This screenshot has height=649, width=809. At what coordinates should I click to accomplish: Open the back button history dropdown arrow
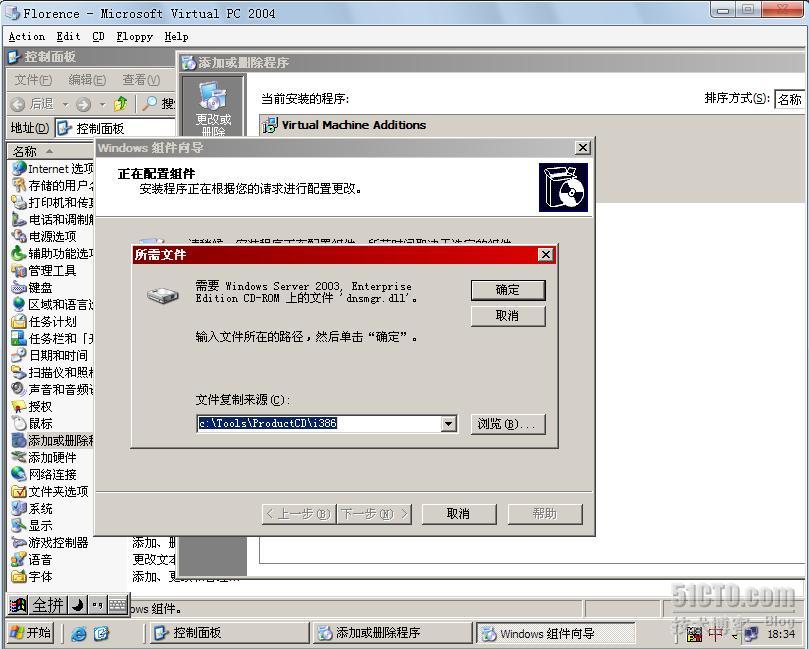(x=66, y=105)
